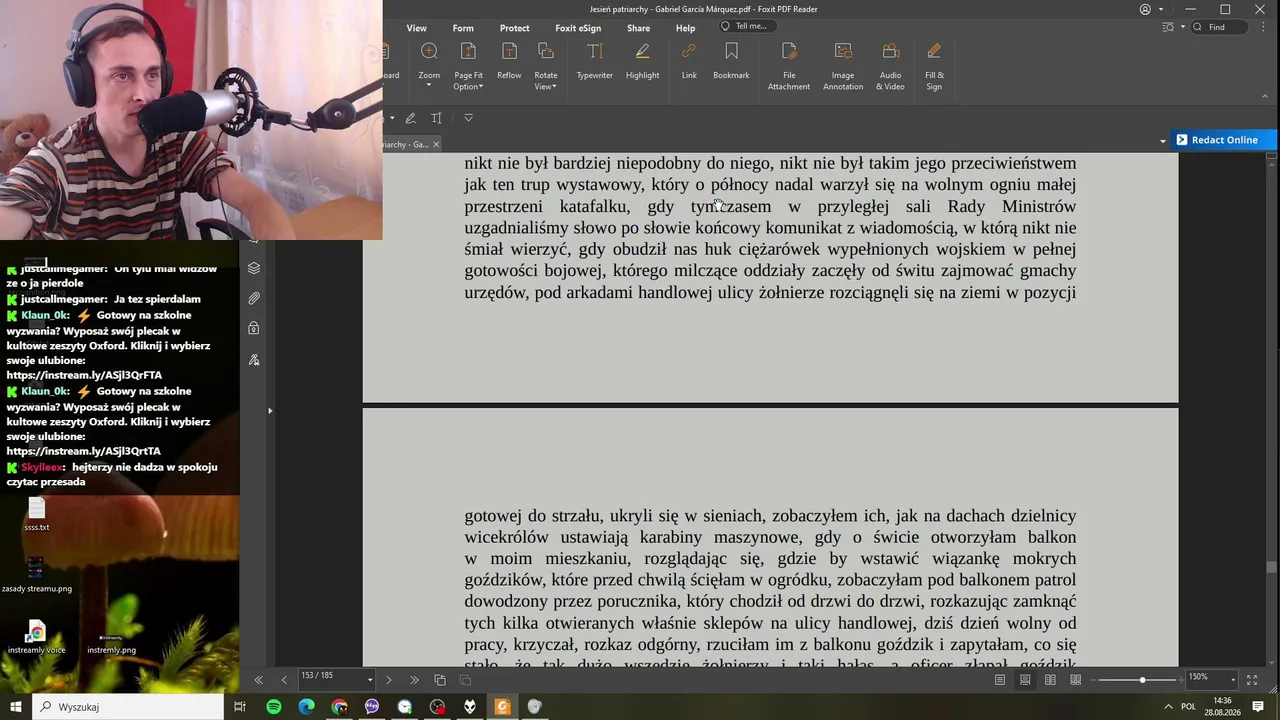This screenshot has width=1280, height=720.
Task: Select the Highlight tool
Action: 642,62
